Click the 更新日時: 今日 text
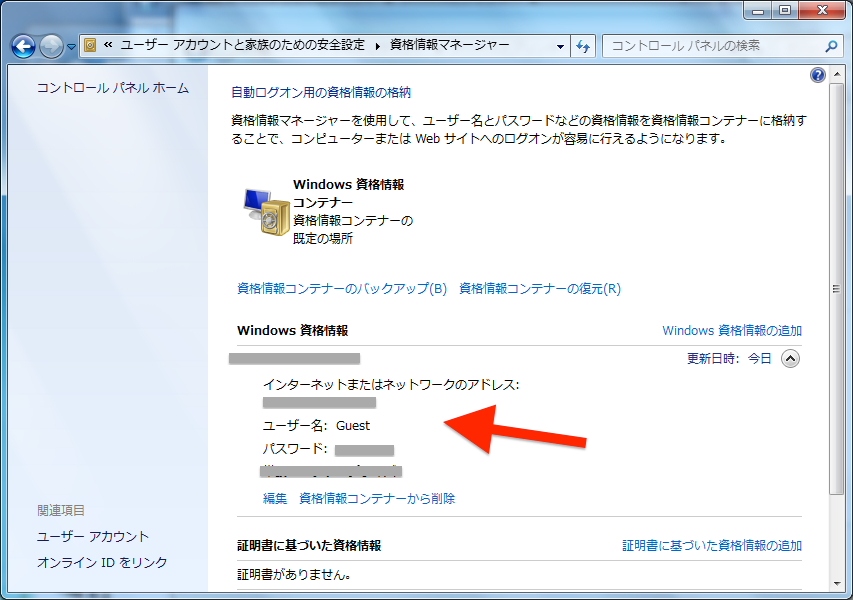The image size is (853, 600). pos(729,358)
